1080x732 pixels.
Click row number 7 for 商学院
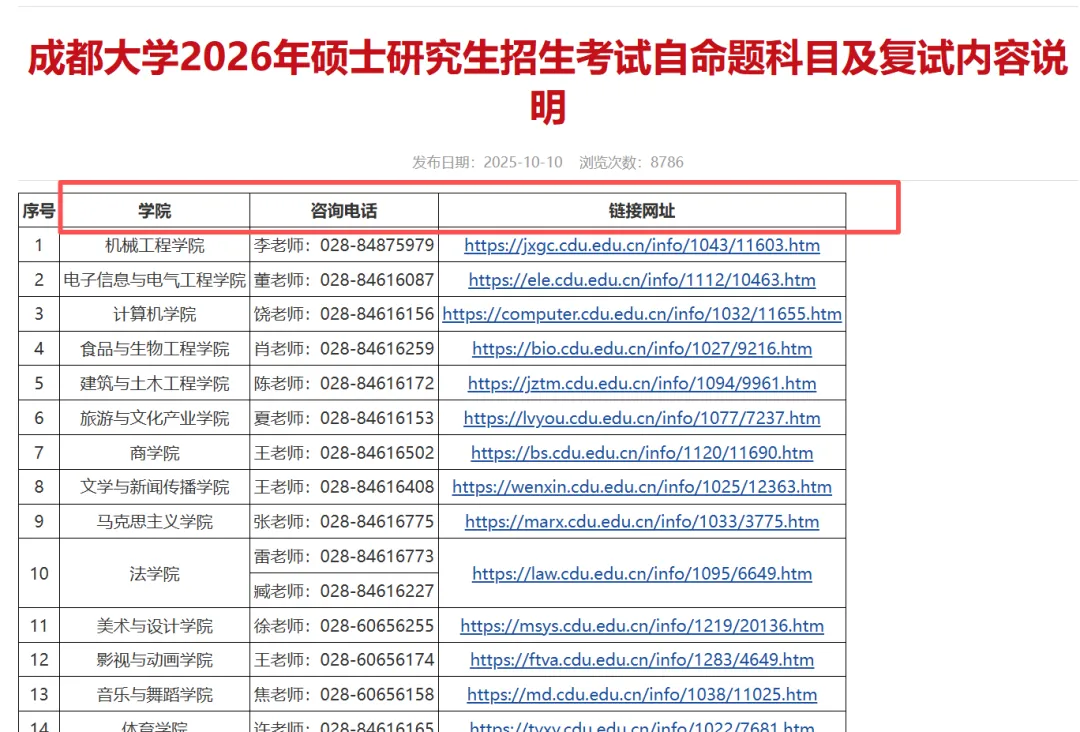(39, 452)
